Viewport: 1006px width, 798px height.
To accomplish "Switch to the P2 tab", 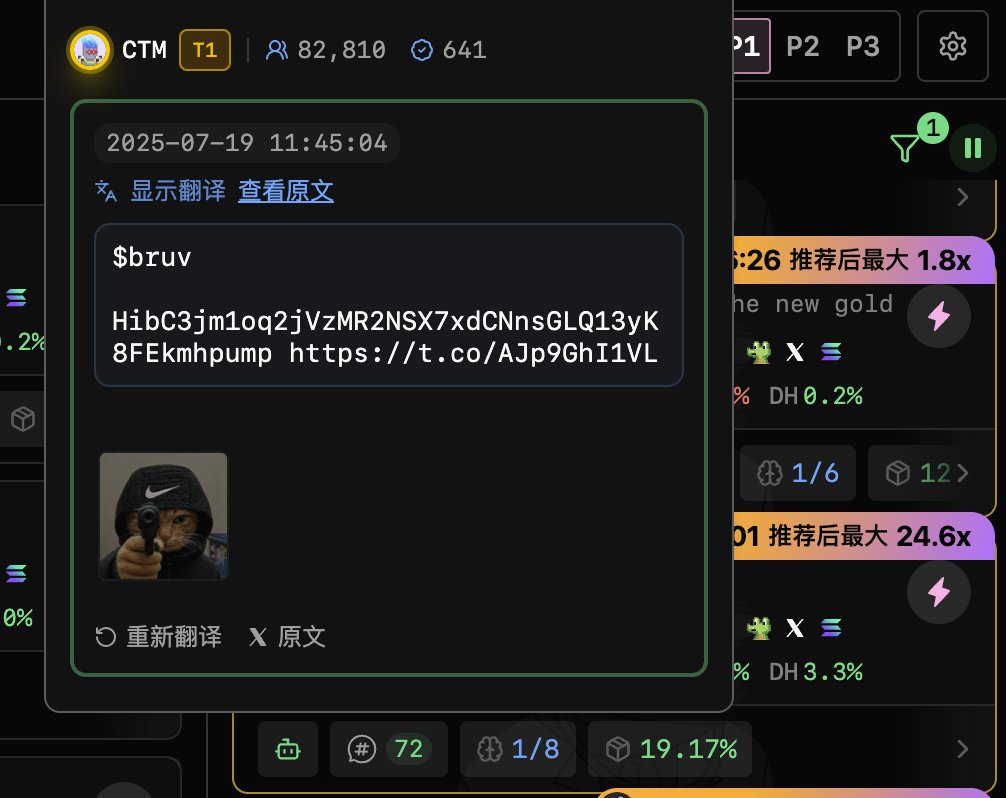I will point(803,46).
